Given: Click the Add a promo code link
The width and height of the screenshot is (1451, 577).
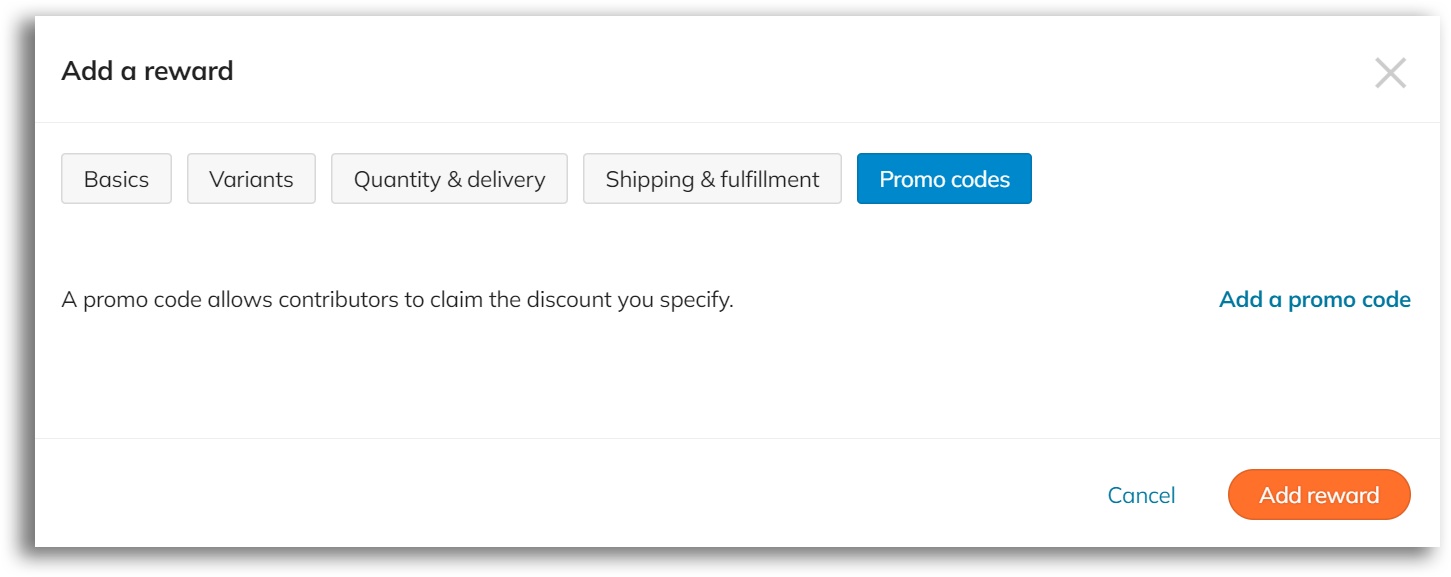Looking at the screenshot, I should pos(1314,300).
